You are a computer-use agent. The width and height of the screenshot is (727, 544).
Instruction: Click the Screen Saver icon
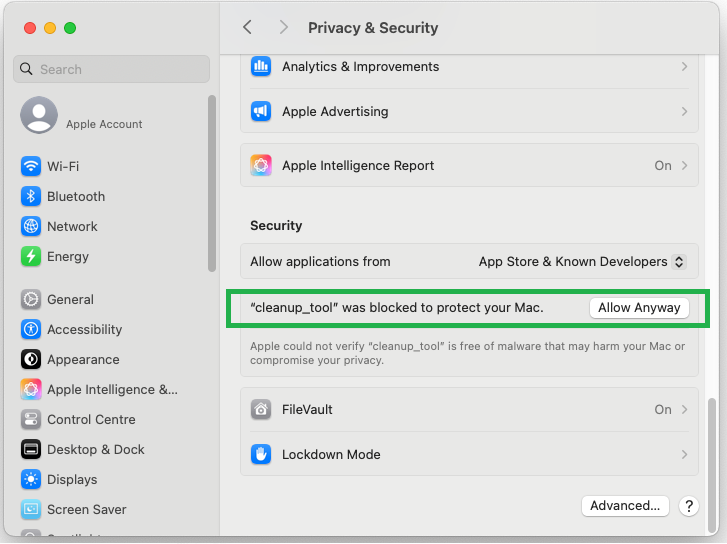pos(31,509)
